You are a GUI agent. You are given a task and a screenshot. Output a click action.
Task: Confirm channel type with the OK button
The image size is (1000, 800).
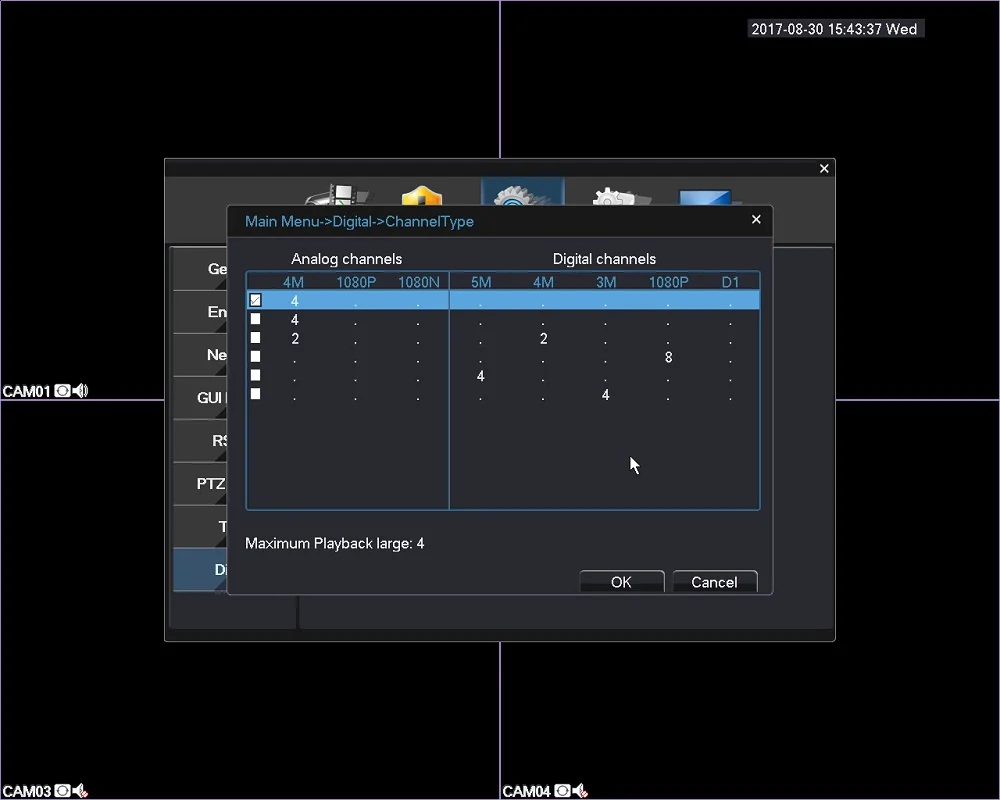pyautogui.click(x=622, y=582)
